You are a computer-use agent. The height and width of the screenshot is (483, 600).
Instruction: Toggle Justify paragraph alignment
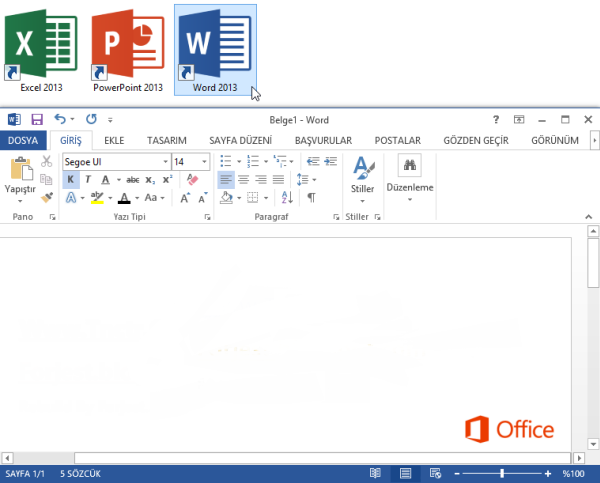pyautogui.click(x=278, y=179)
